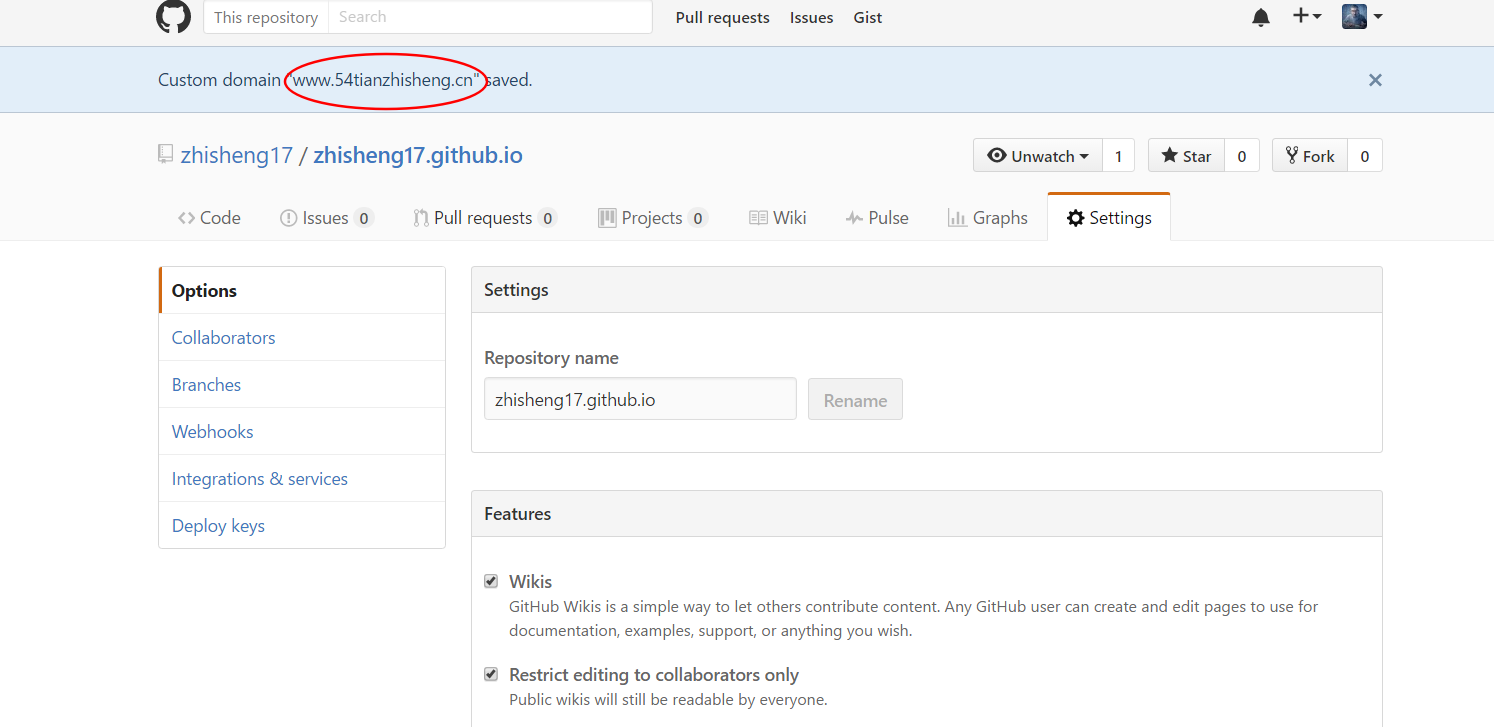The image size is (1494, 727).
Task: Click the Settings panel heading text
Action: point(516,290)
